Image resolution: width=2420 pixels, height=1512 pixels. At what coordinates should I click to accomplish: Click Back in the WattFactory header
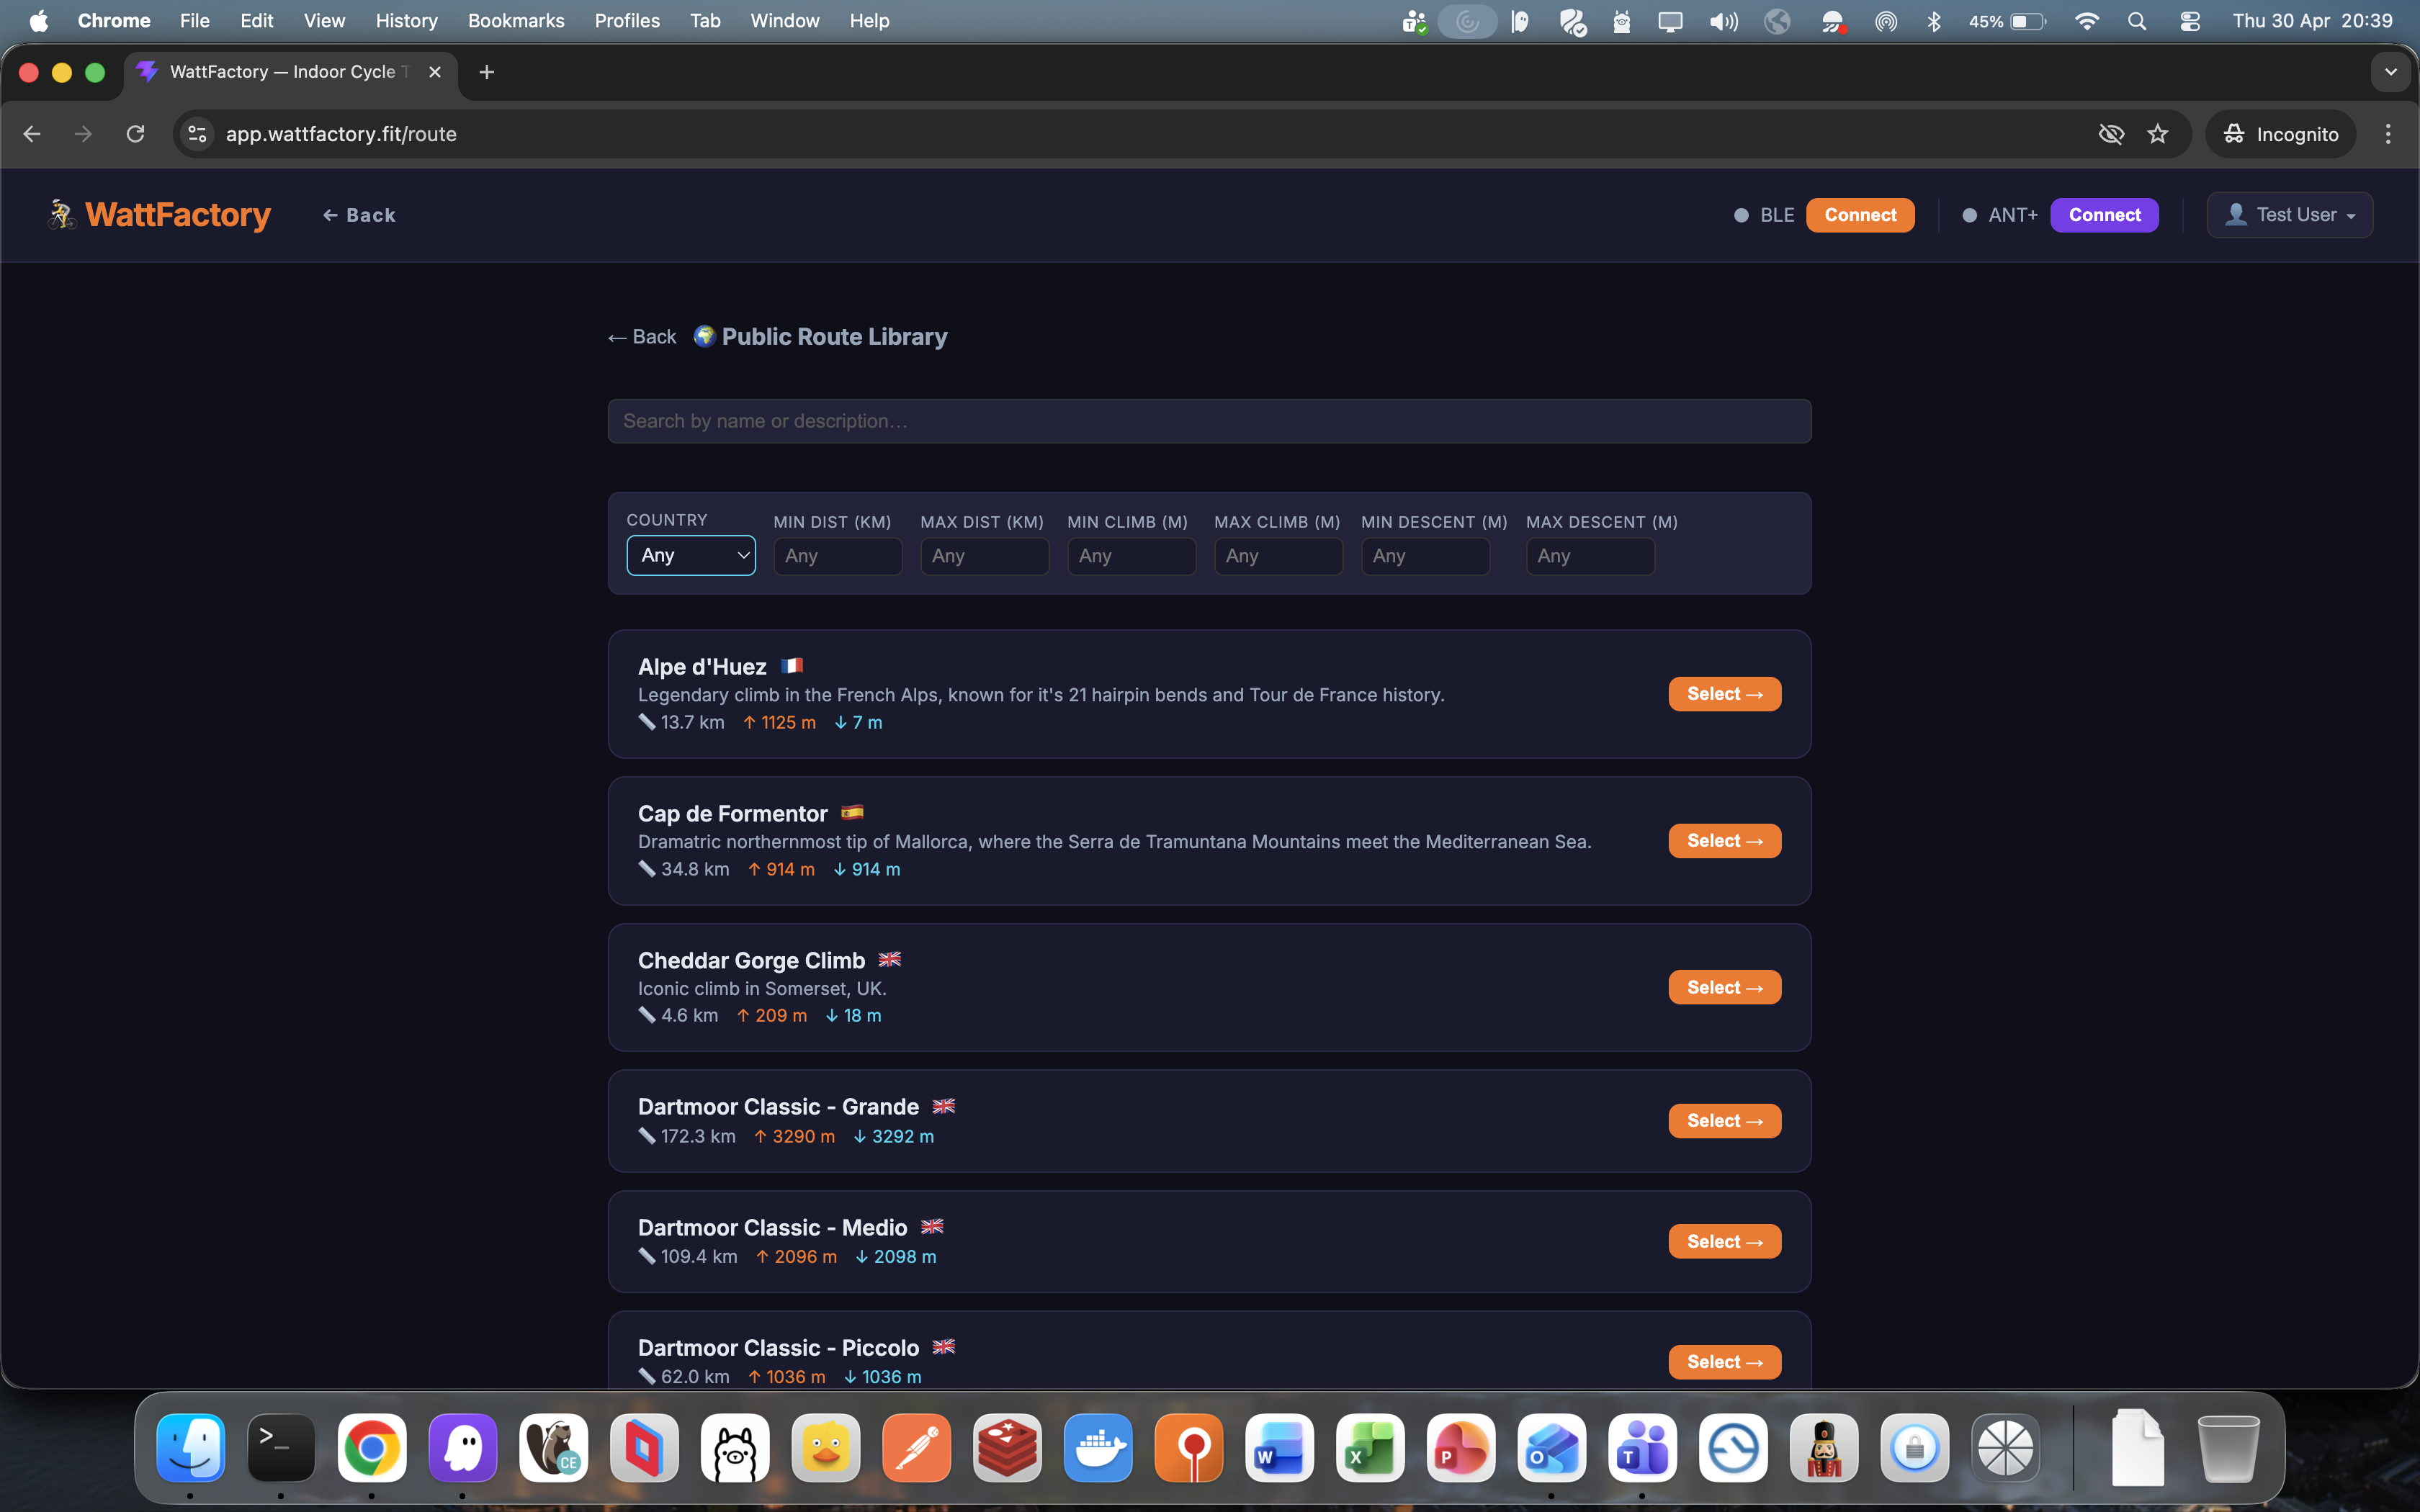point(359,215)
